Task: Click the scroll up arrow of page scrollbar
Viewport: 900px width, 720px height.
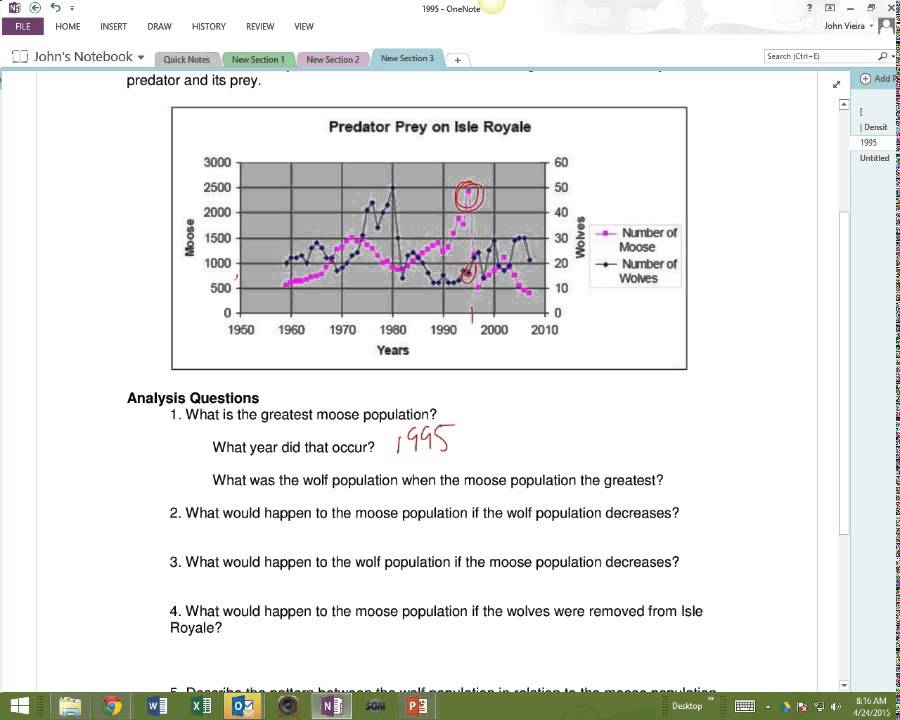Action: click(x=844, y=104)
